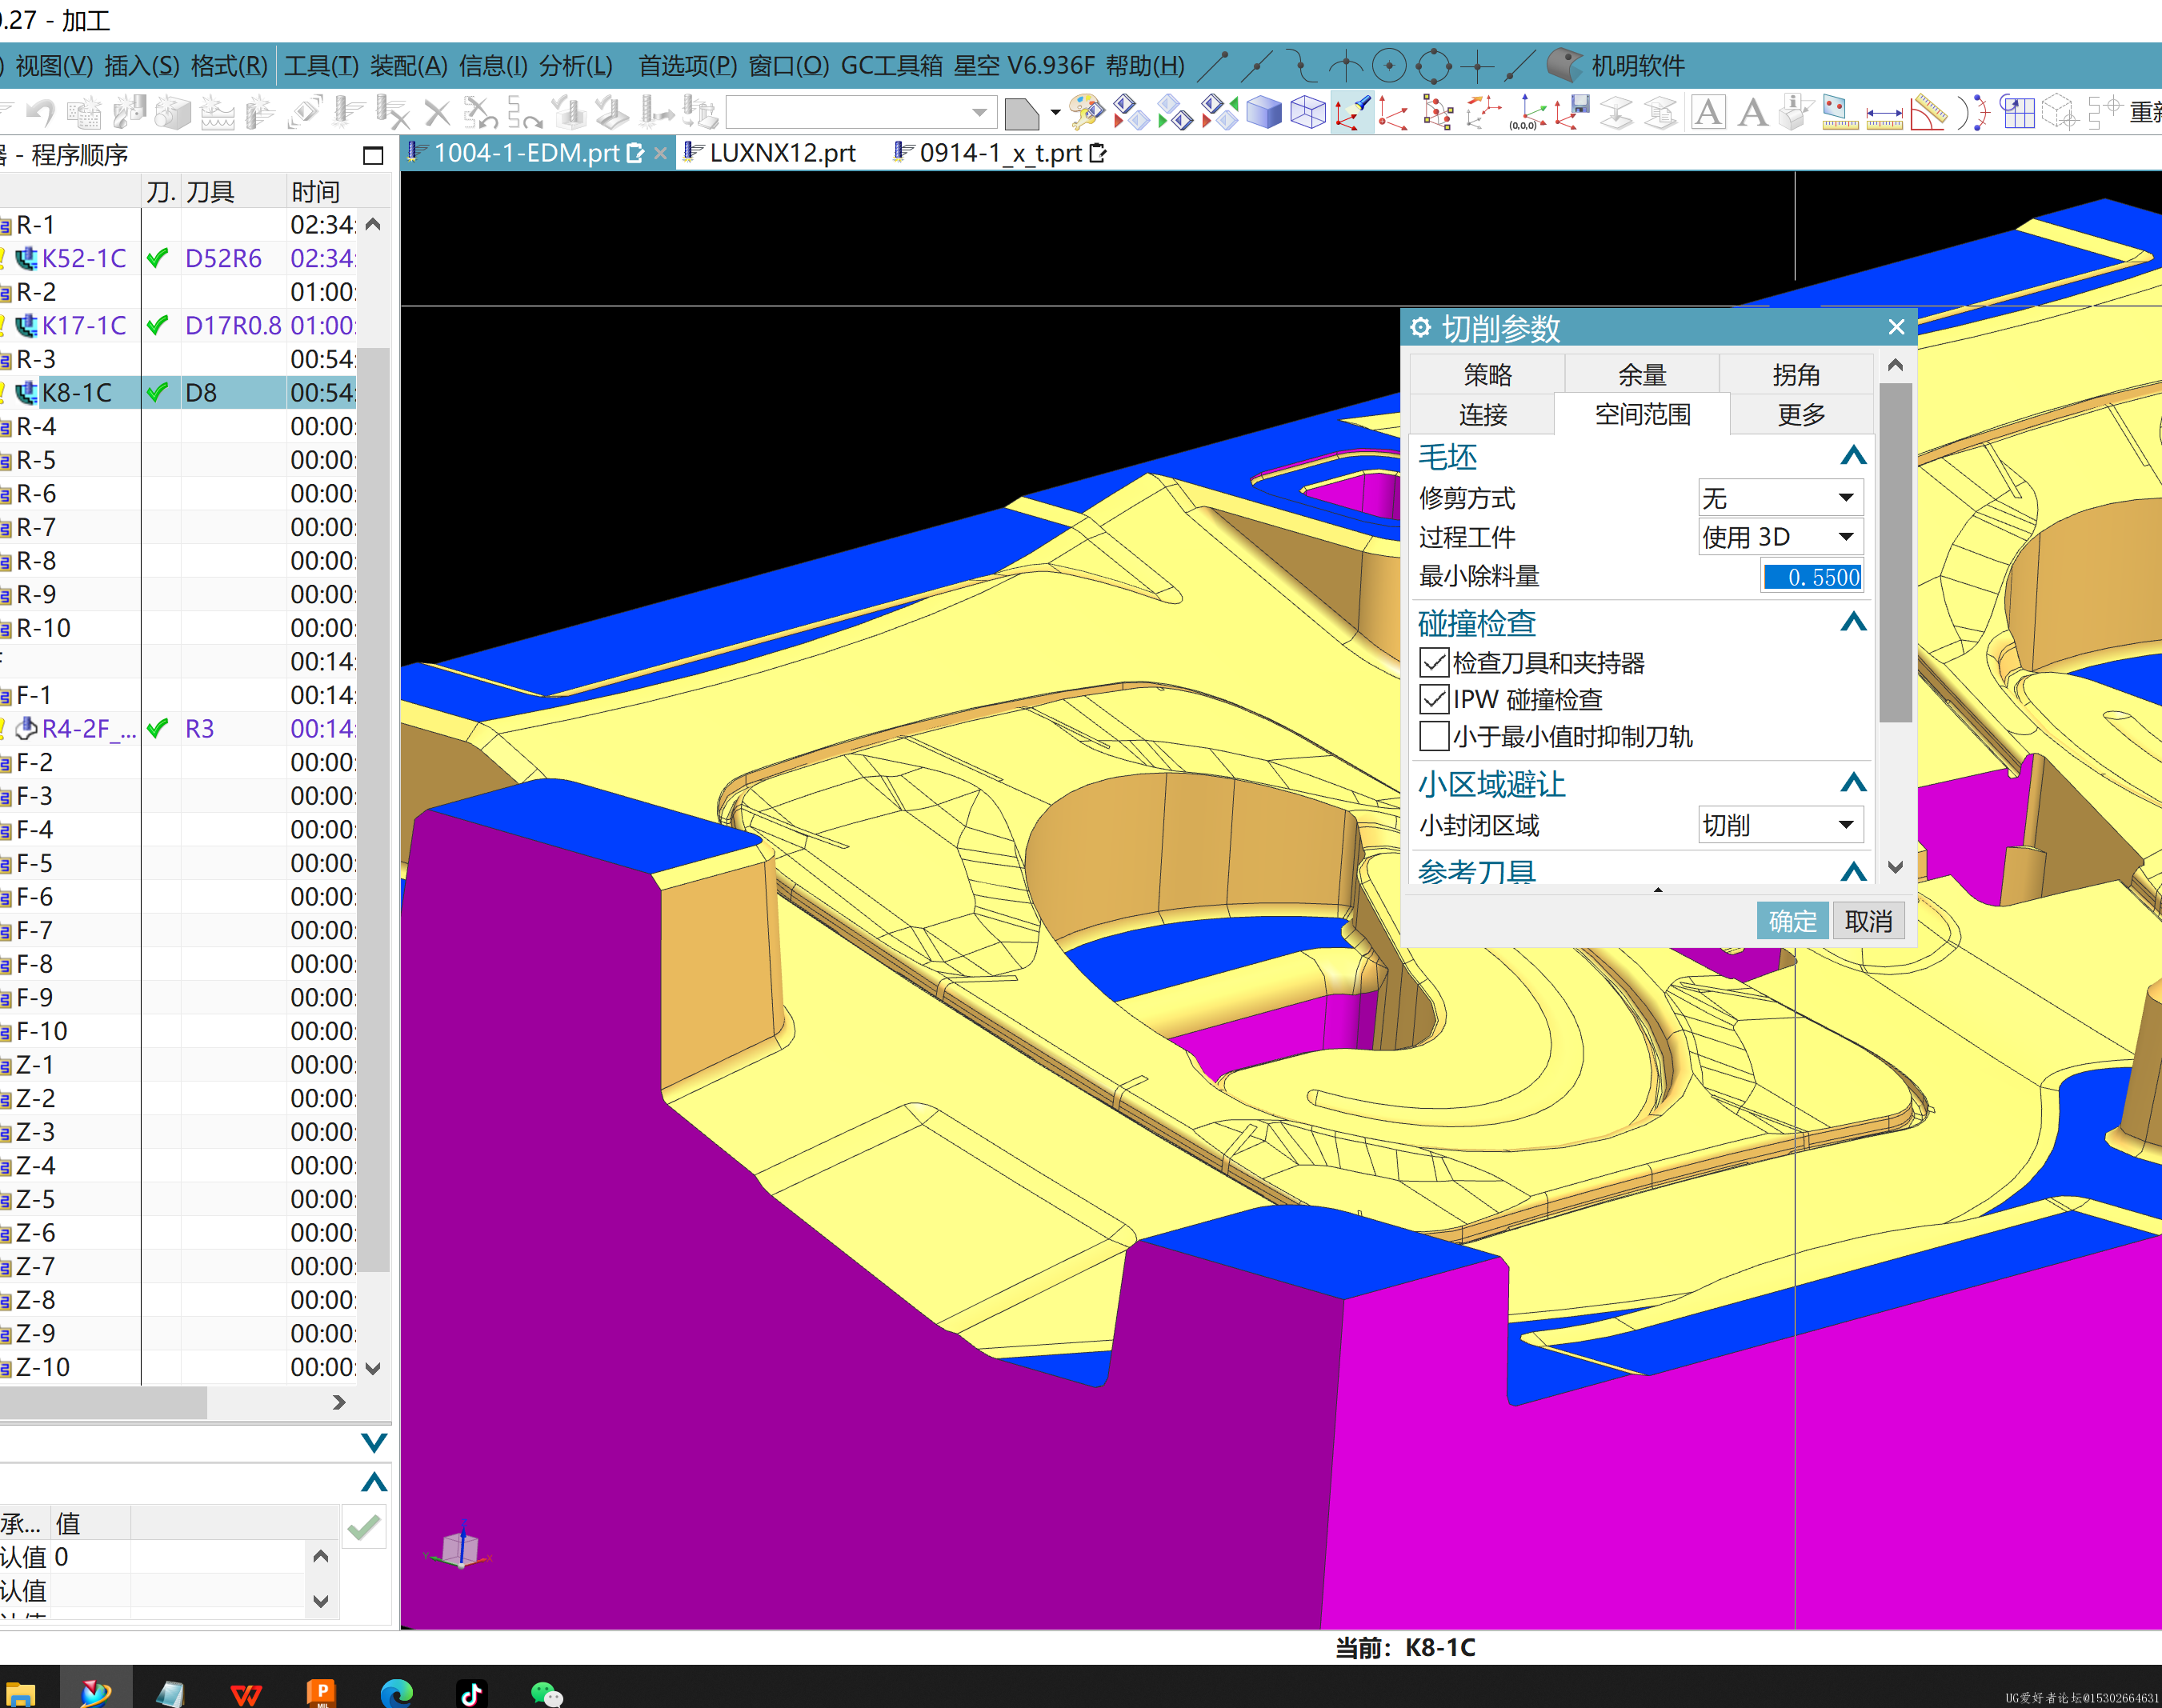Collapse the 小区域避让 section
Viewport: 2162px width, 1708px height.
pyautogui.click(x=1853, y=783)
